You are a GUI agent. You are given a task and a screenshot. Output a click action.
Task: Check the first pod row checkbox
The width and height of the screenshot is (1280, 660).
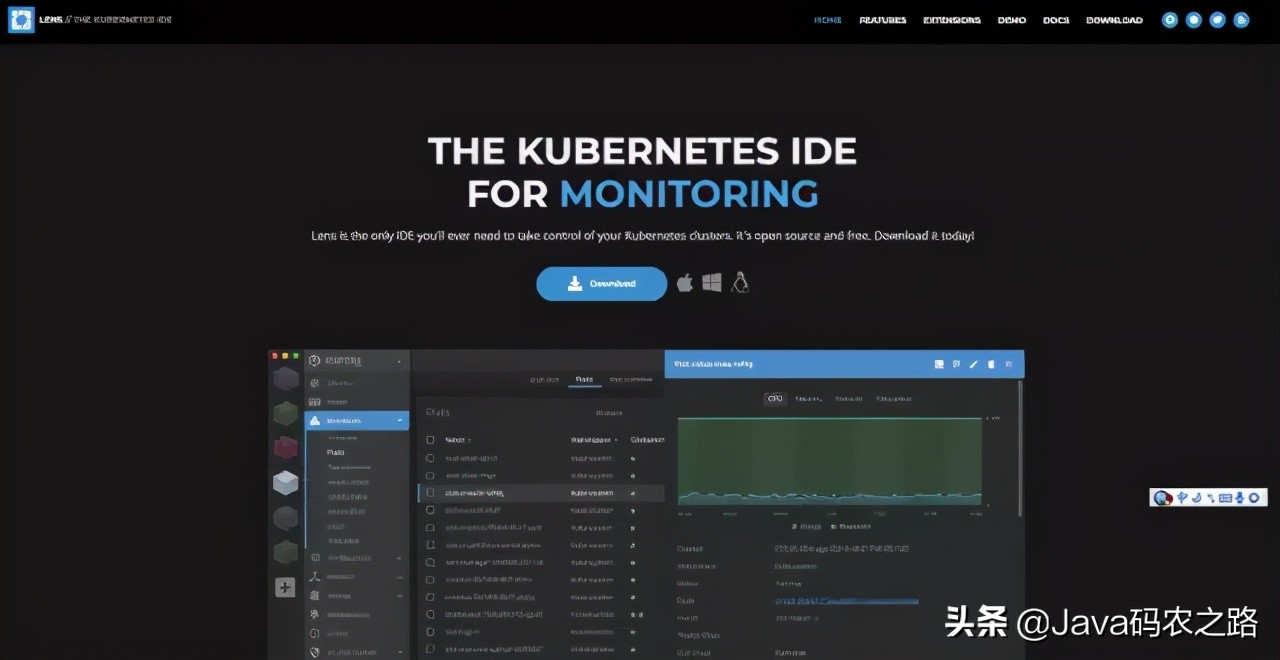tap(430, 458)
